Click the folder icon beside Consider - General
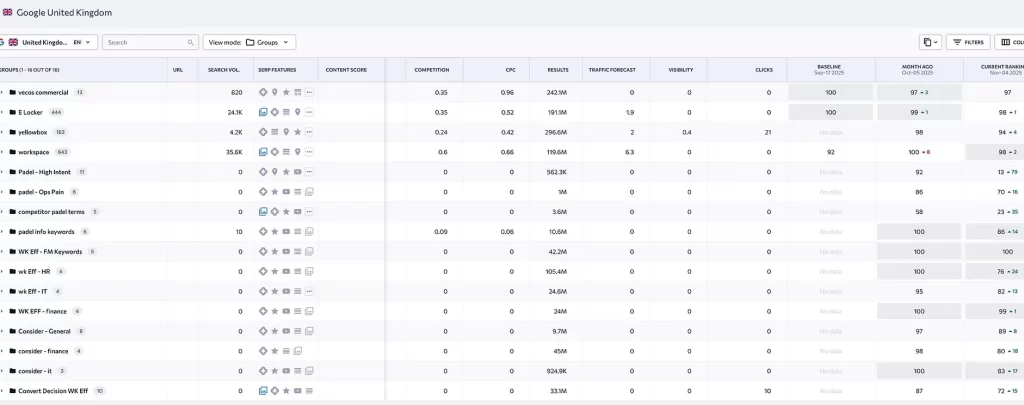 [x=12, y=331]
